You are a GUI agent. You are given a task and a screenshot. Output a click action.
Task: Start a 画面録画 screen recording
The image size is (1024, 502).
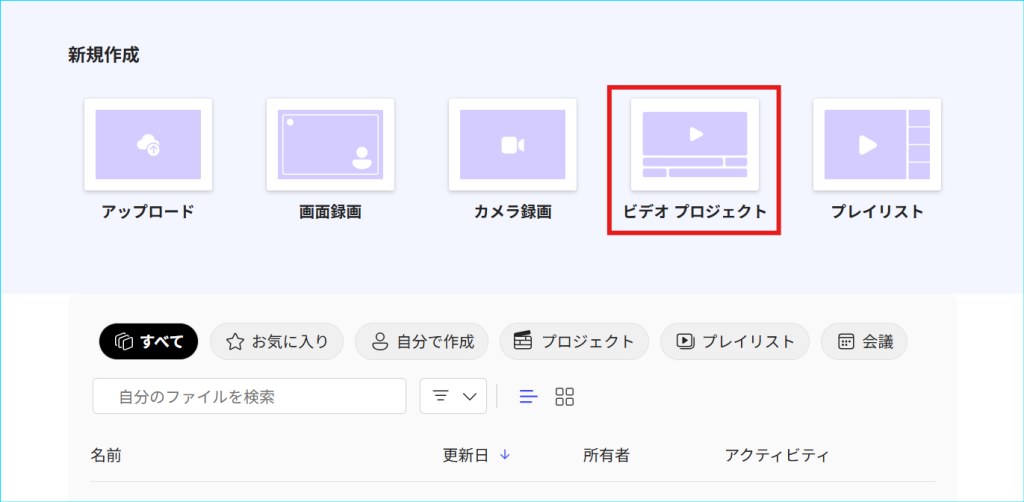330,145
